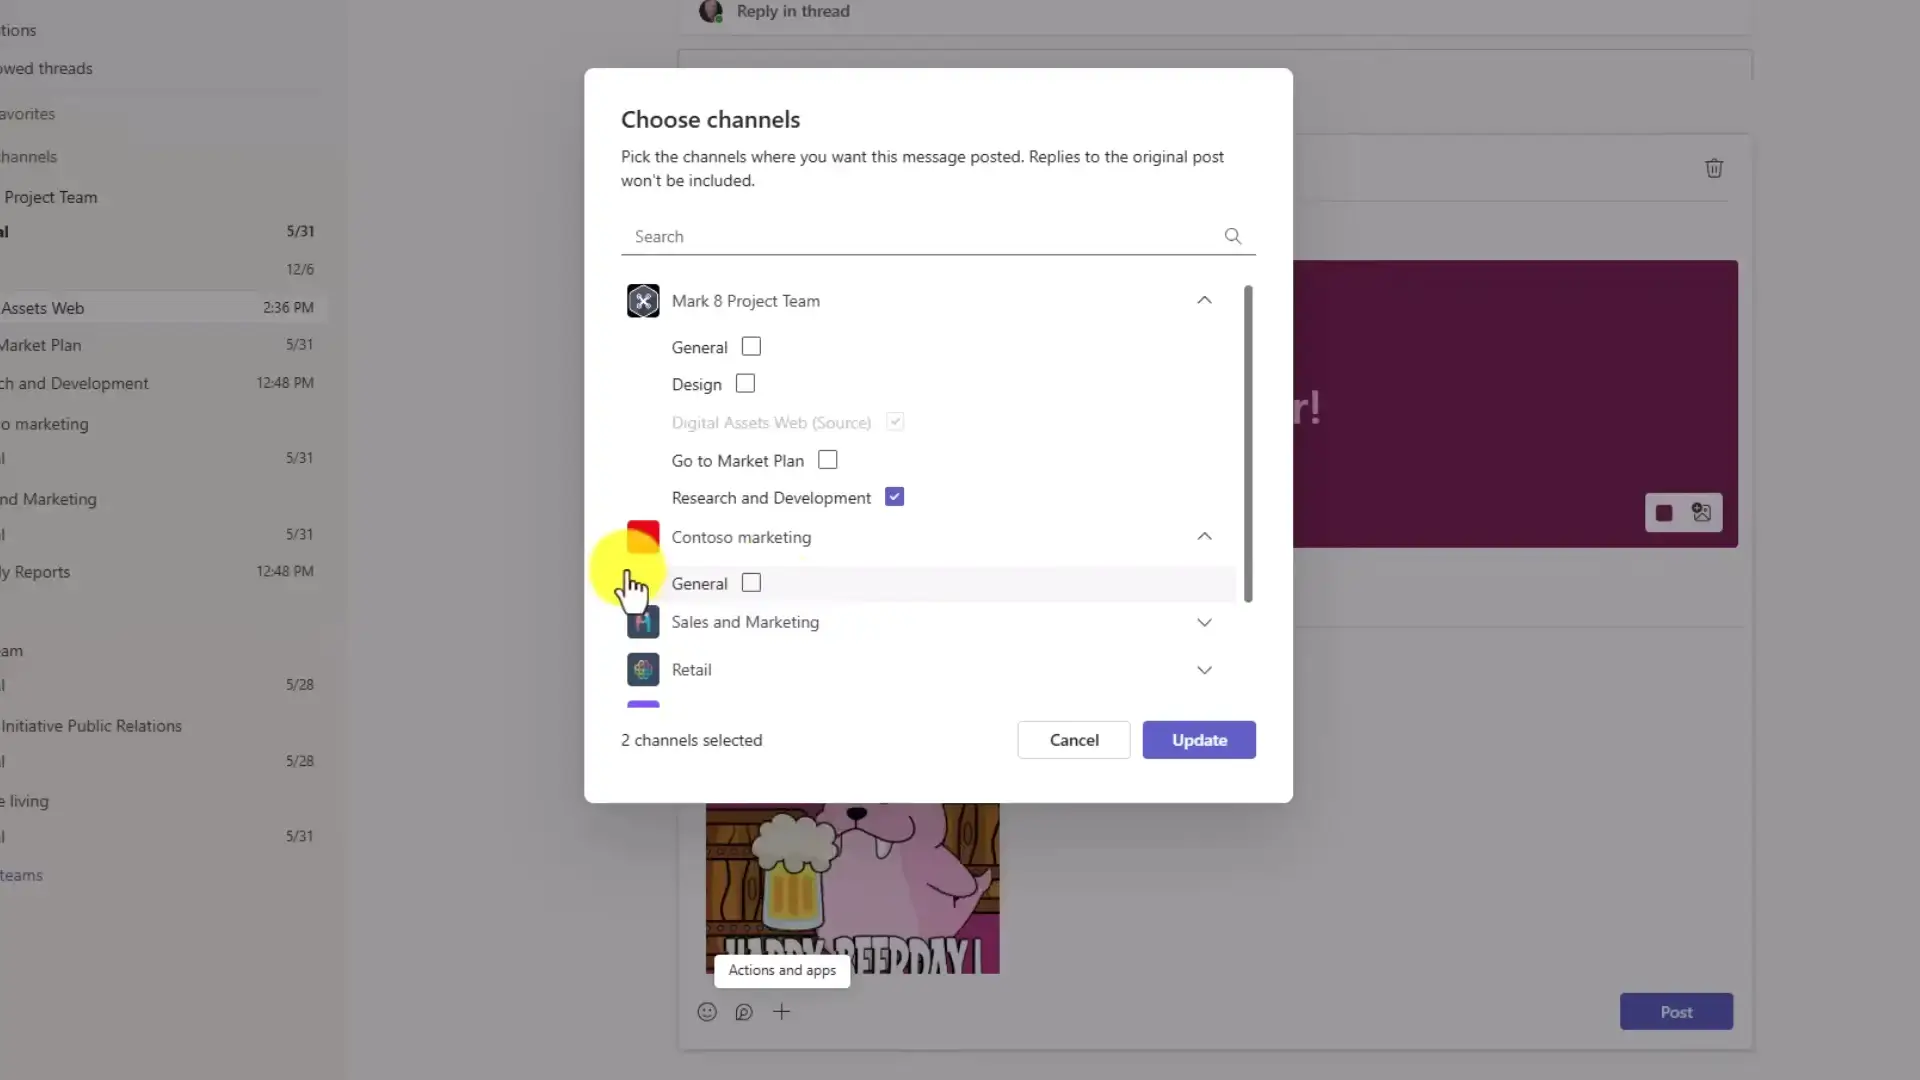
Task: Click the Update button
Action: (x=1199, y=740)
